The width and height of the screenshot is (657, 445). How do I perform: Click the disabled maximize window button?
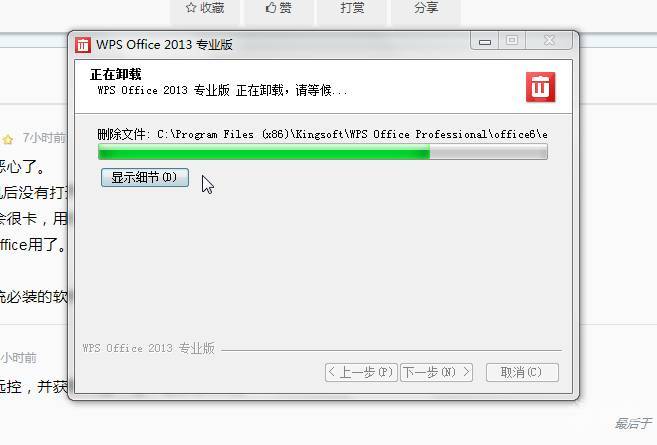512,41
